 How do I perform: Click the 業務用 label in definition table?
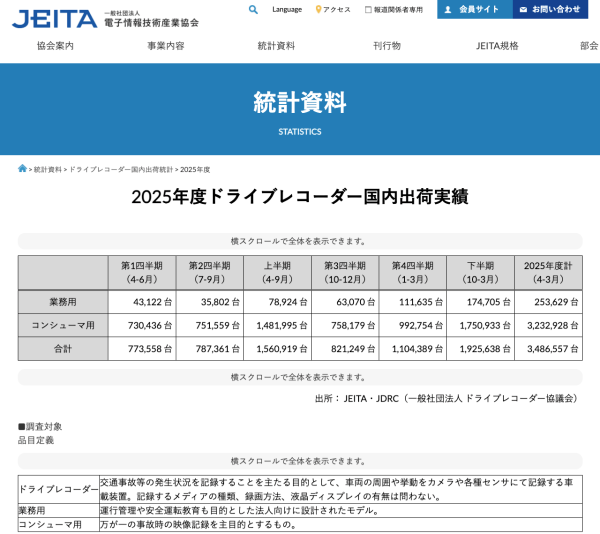pyautogui.click(x=59, y=510)
